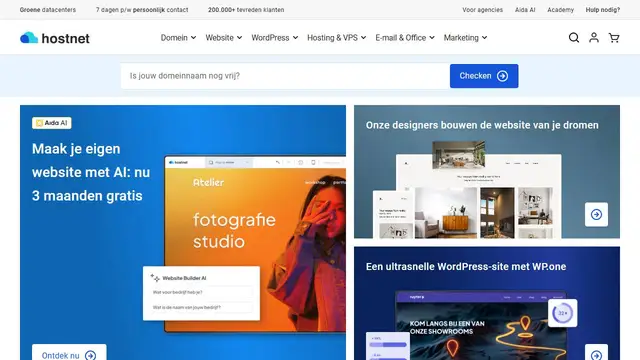
Task: Open the Aida AI top link
Action: point(525,10)
